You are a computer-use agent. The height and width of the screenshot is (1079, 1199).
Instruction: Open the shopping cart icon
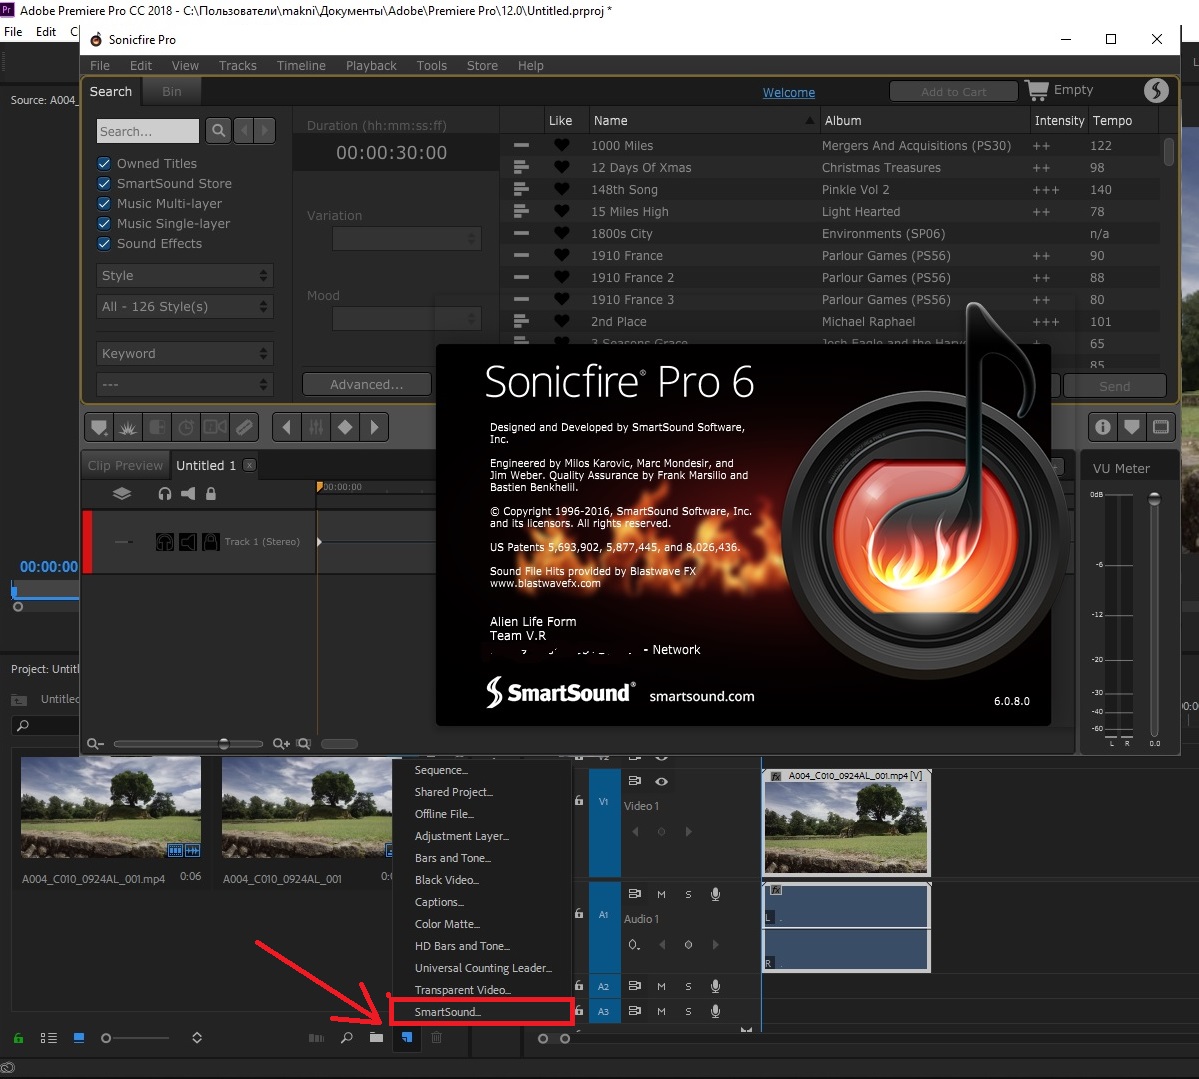(1037, 90)
